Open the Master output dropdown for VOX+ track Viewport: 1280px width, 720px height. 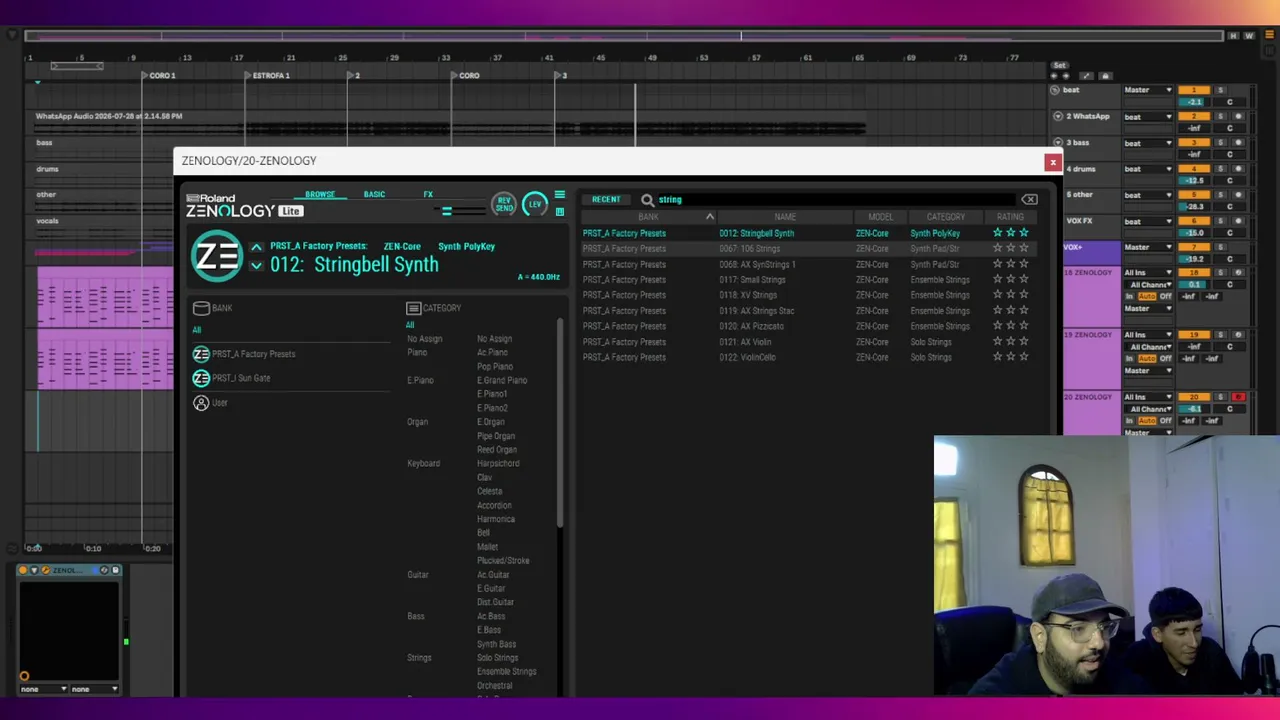coord(1148,247)
